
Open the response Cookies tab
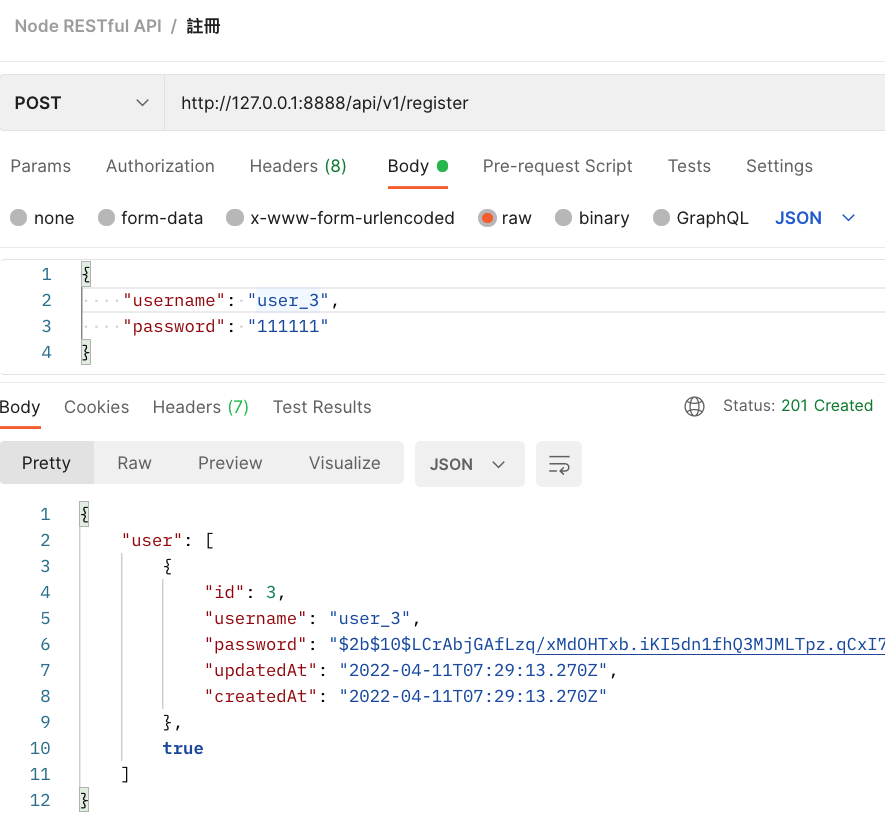(x=97, y=407)
